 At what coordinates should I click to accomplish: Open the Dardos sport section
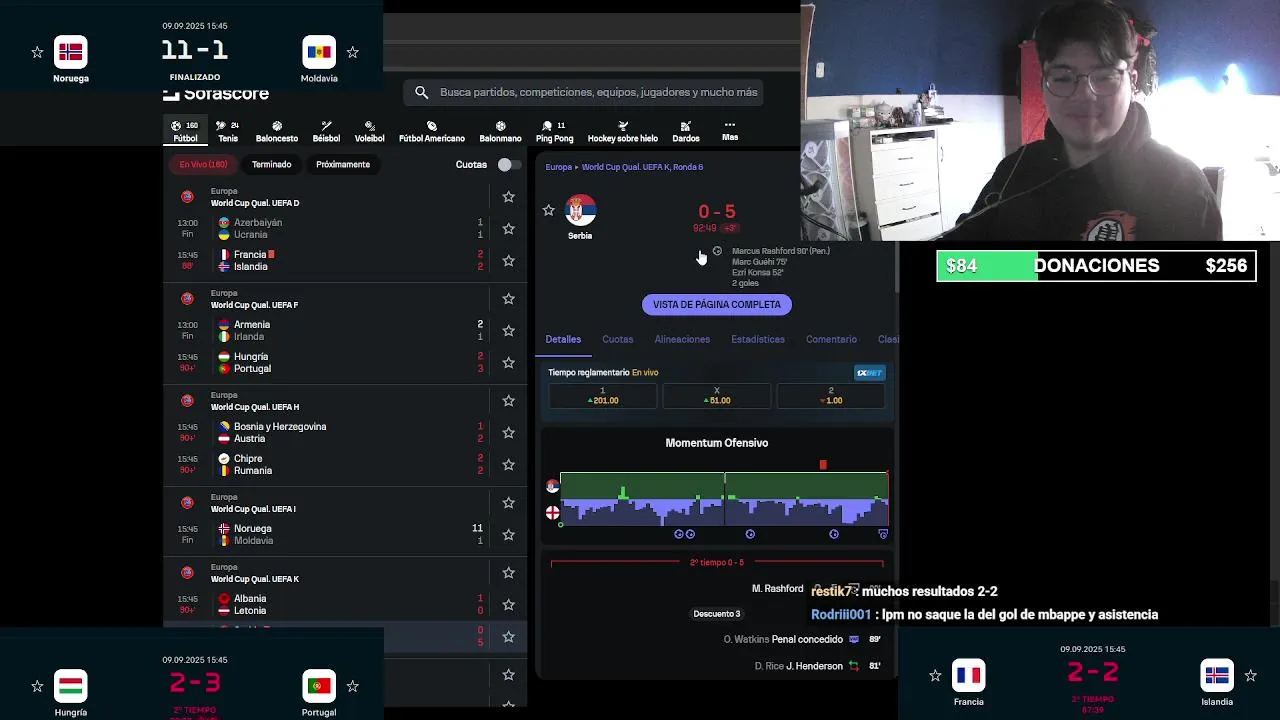tap(686, 131)
